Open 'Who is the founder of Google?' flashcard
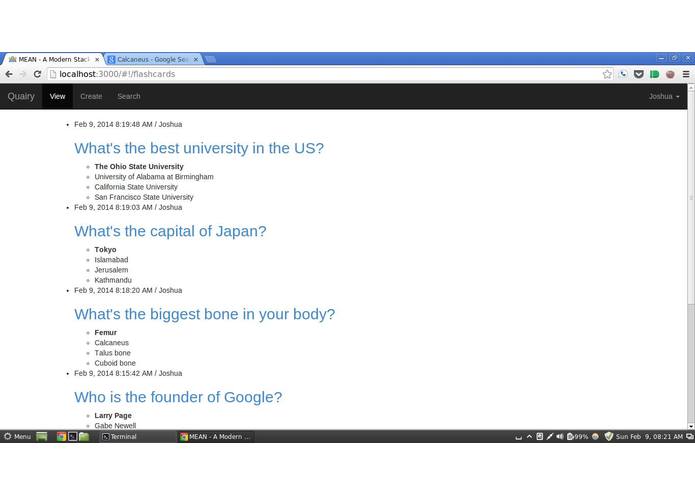Viewport: 695px width, 494px height. [x=178, y=397]
